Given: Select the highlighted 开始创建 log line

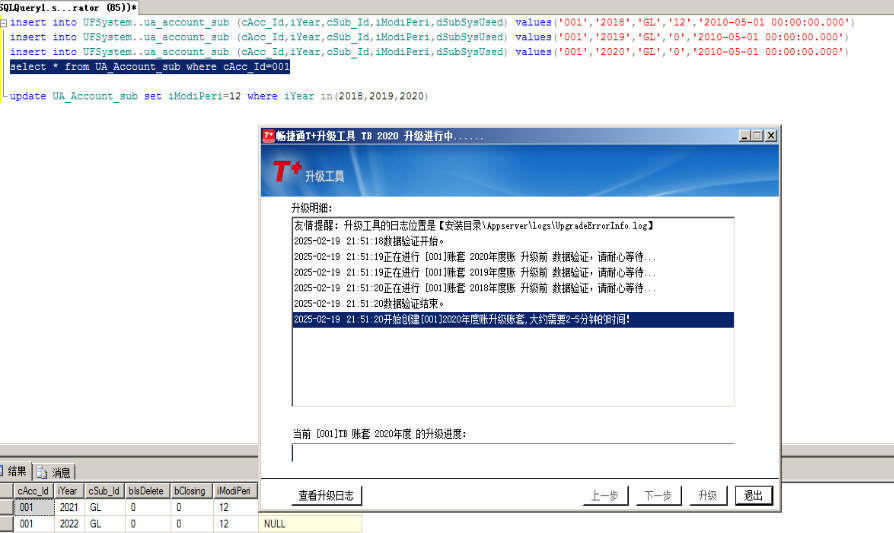Looking at the screenshot, I should 513,320.
